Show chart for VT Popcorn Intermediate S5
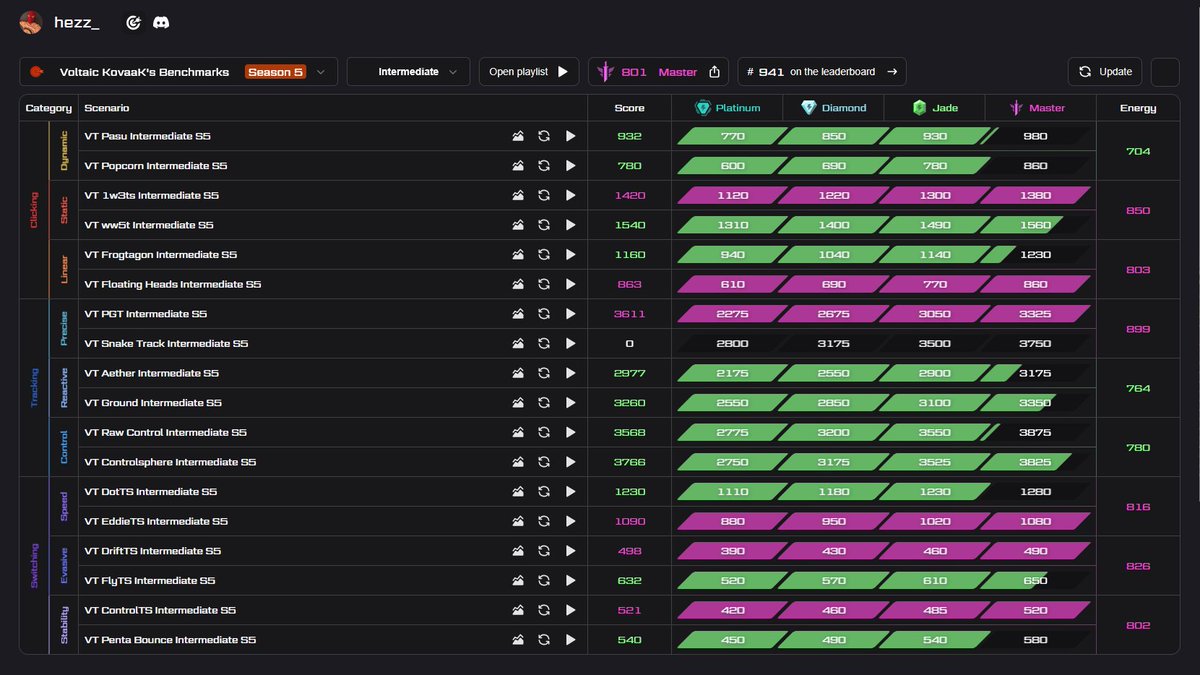 tap(518, 166)
